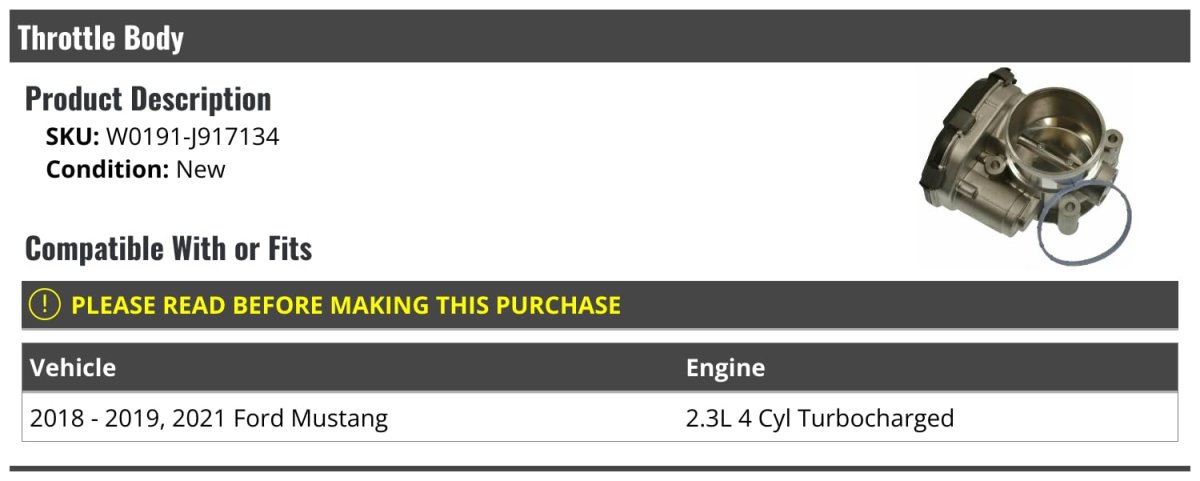Click the Condition label
1200x481 pixels.
tap(107, 169)
